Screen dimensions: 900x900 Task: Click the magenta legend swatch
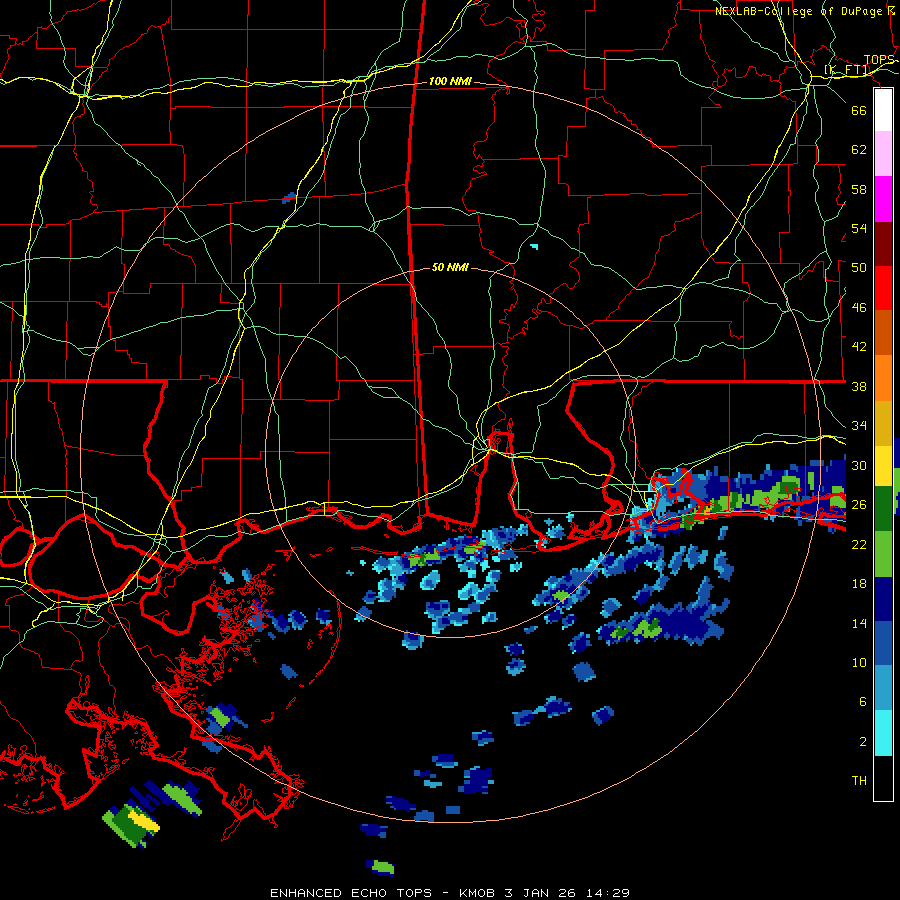[883, 199]
